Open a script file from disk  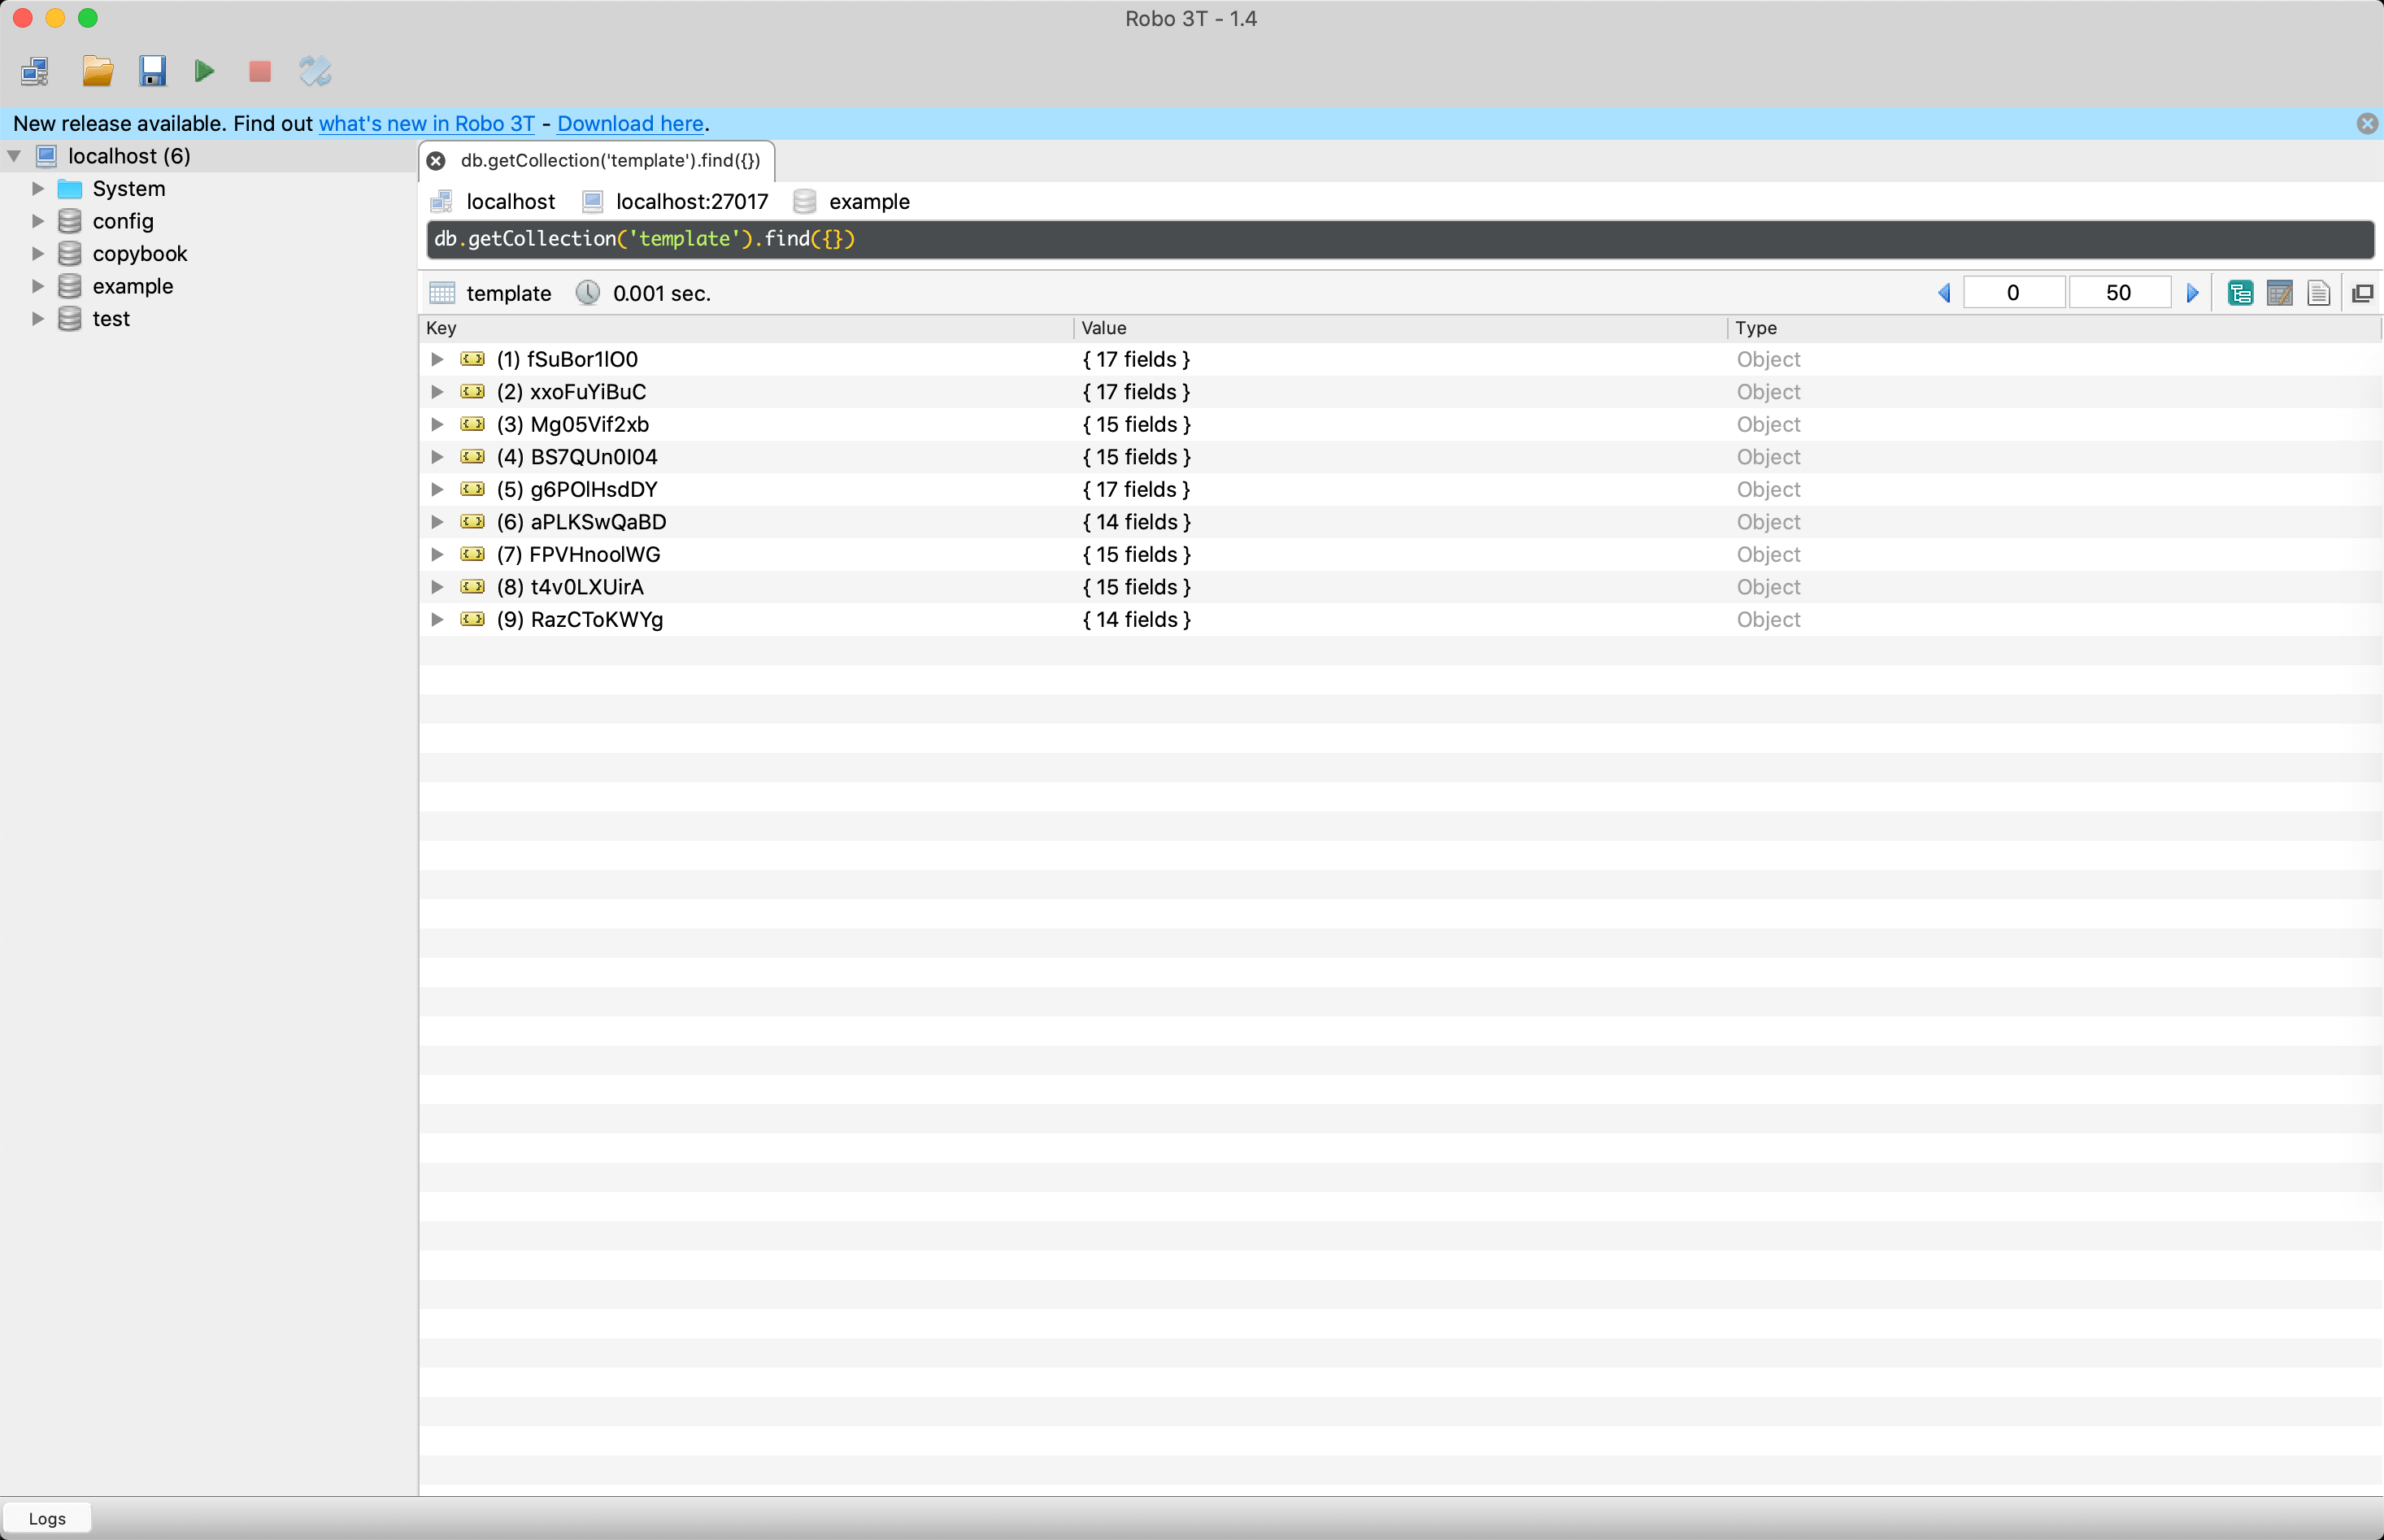(97, 71)
